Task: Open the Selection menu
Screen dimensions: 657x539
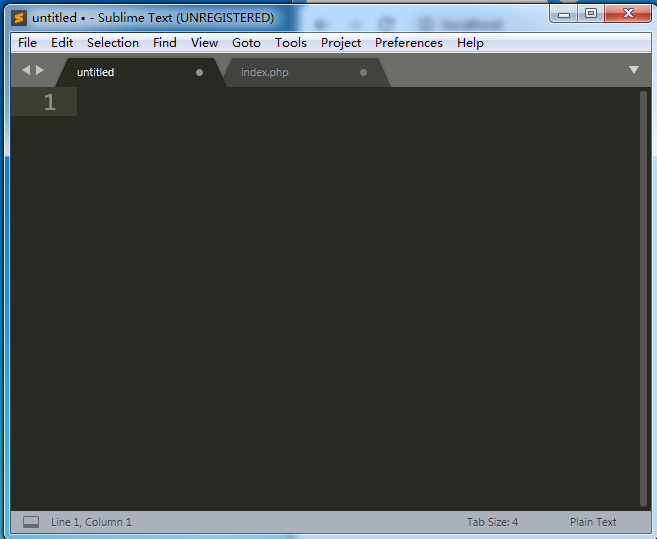Action: (113, 43)
